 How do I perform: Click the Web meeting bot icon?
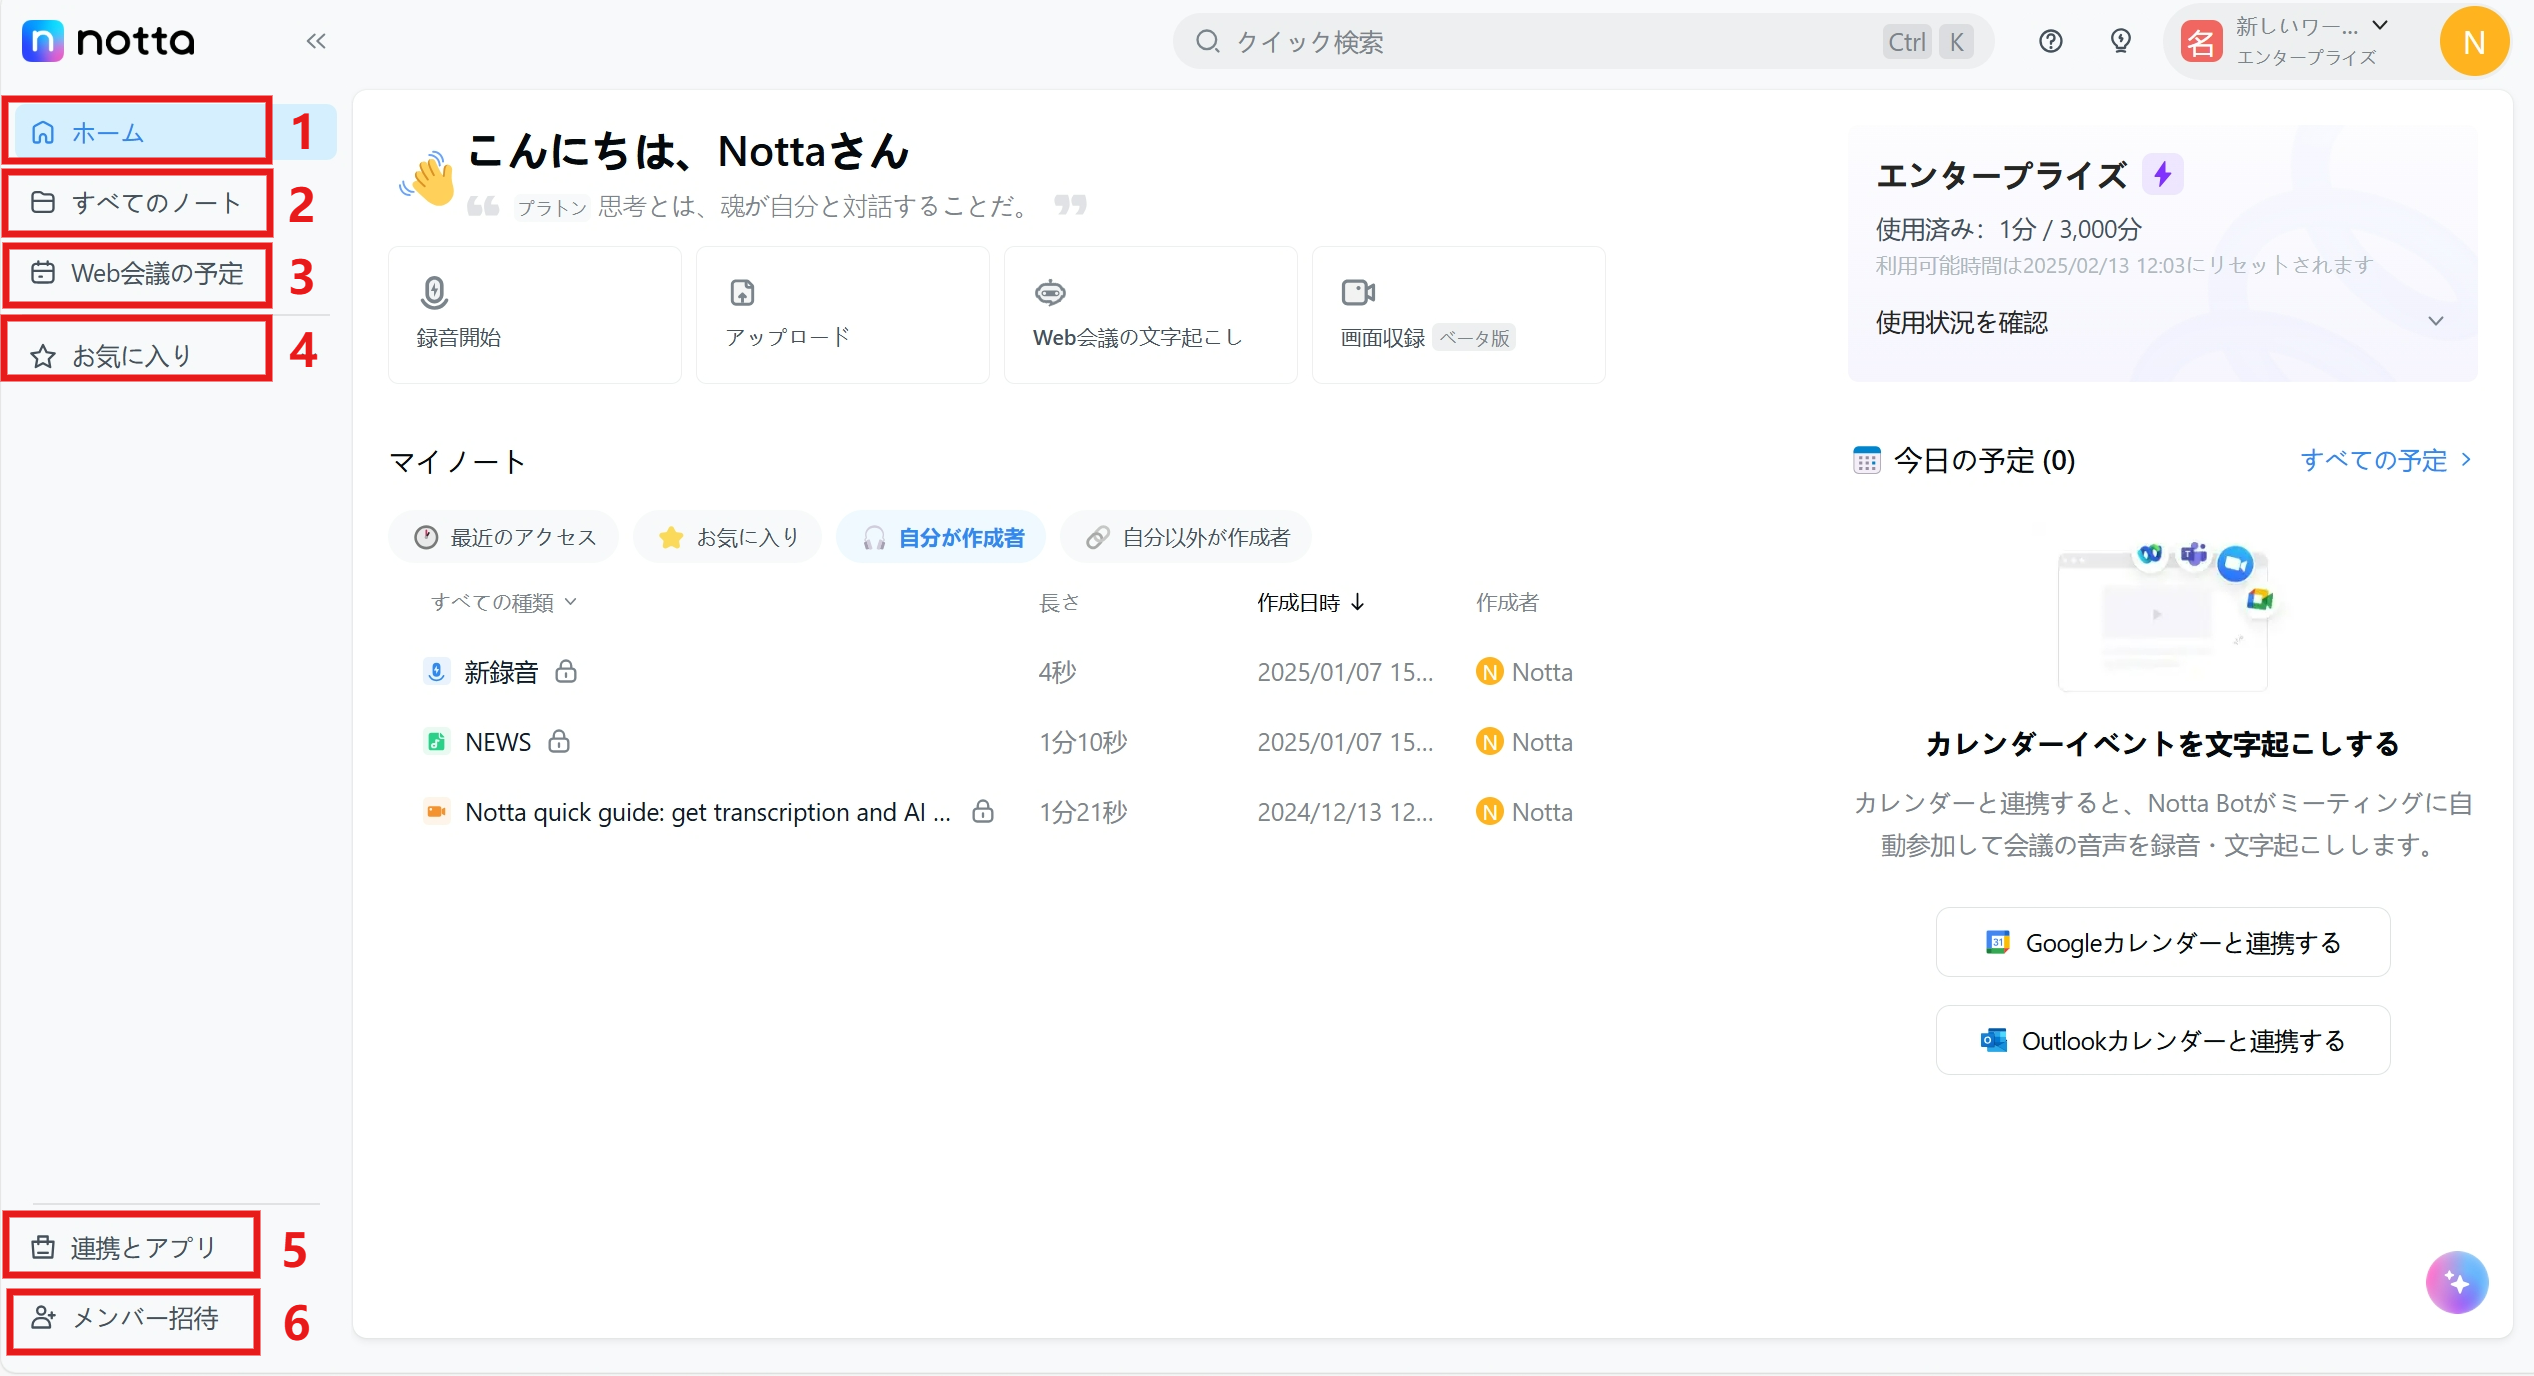(x=1050, y=293)
